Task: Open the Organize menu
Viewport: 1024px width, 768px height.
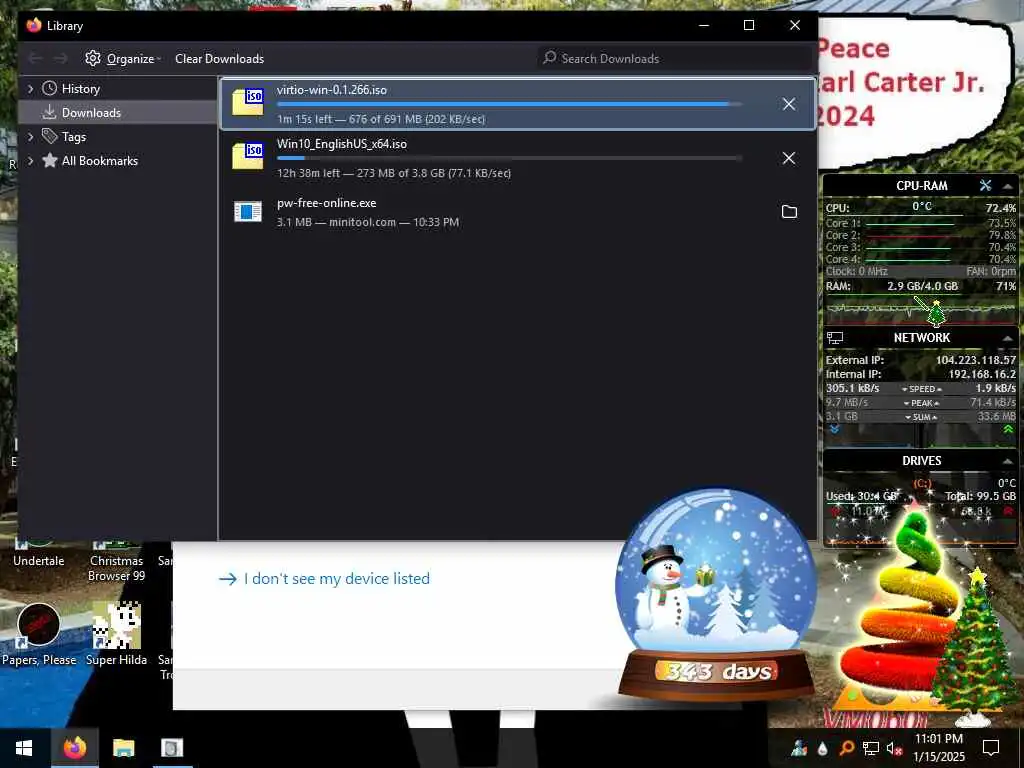Action: pos(123,59)
